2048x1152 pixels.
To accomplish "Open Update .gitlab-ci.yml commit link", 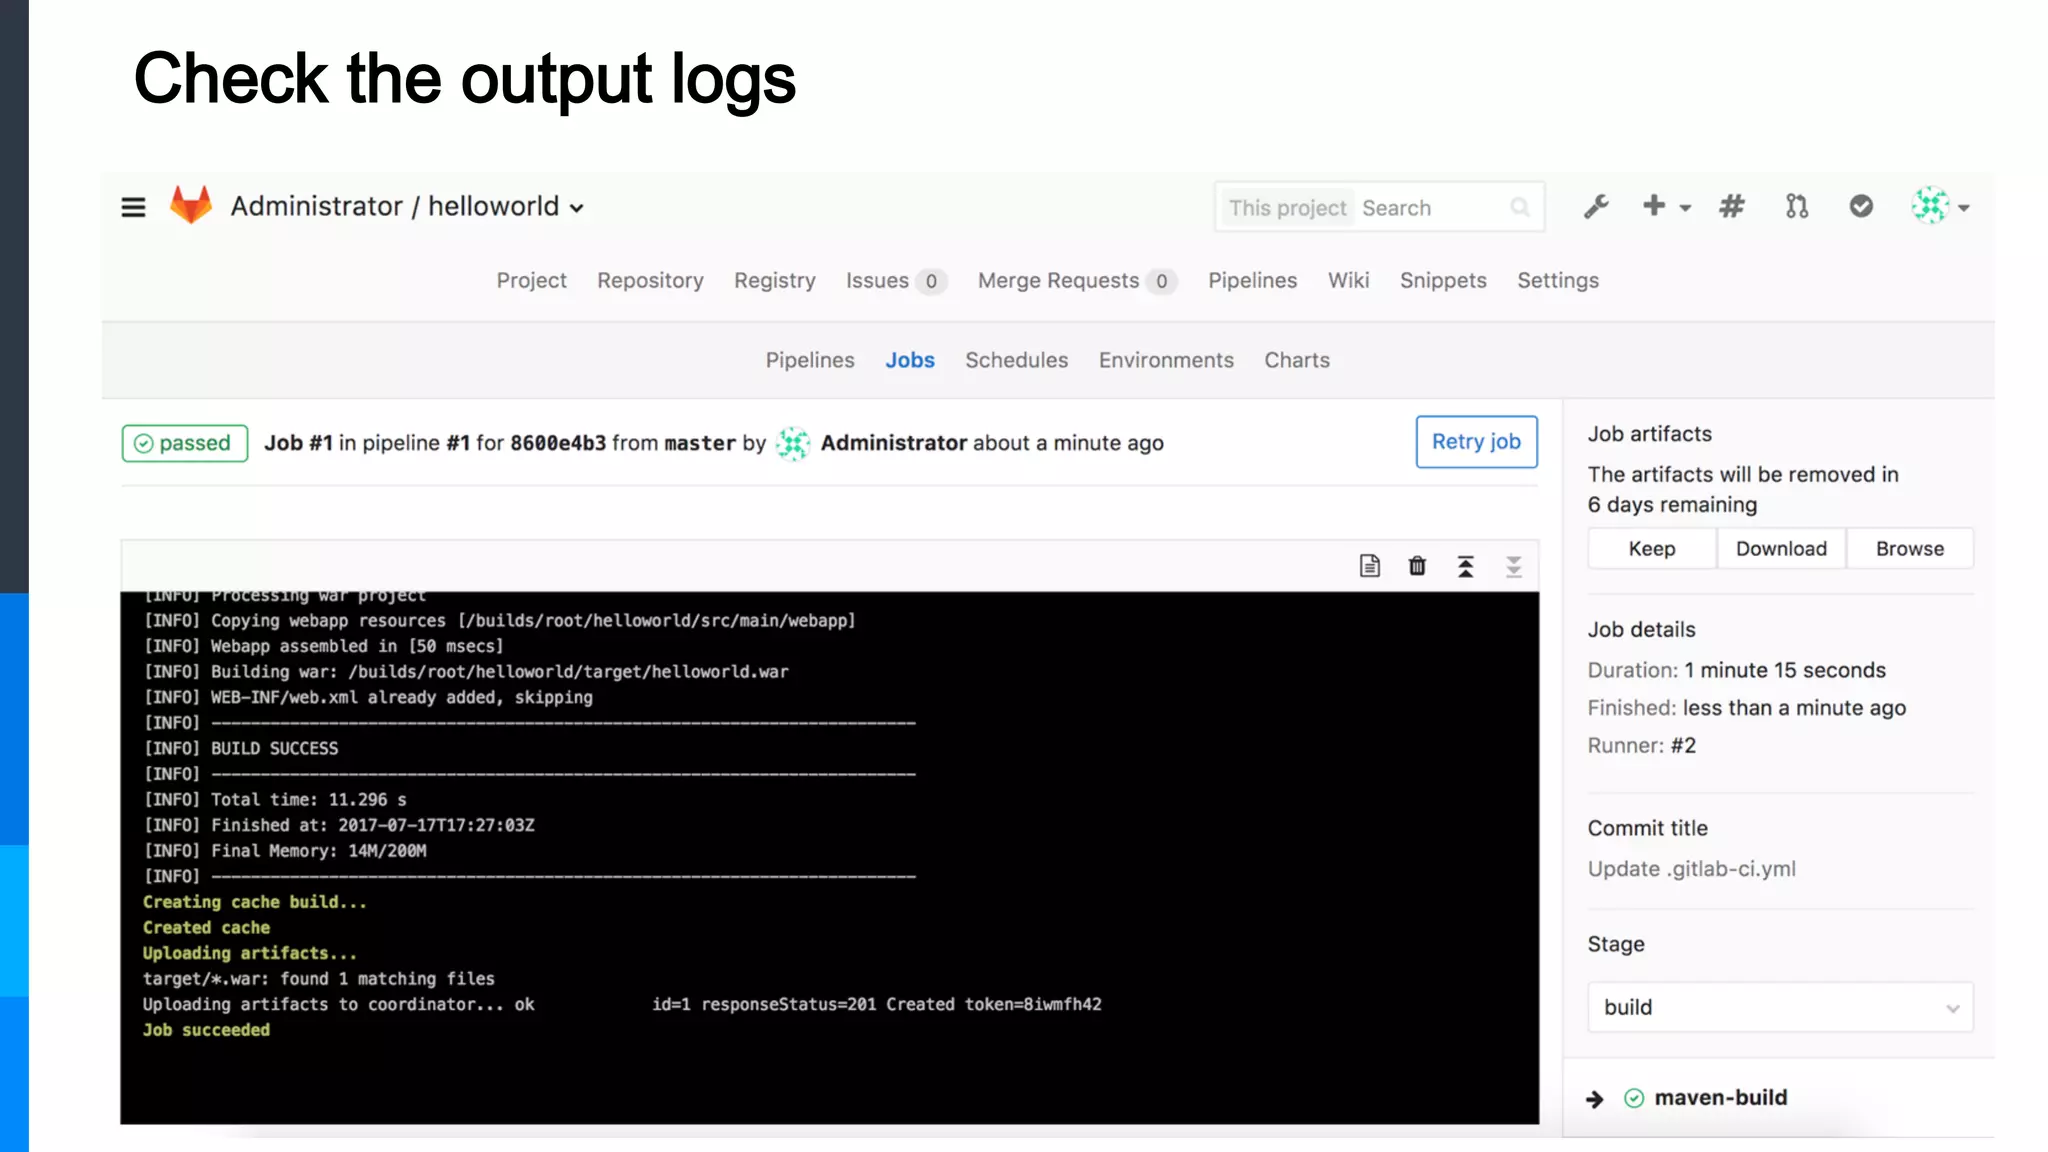I will click(x=1692, y=869).
